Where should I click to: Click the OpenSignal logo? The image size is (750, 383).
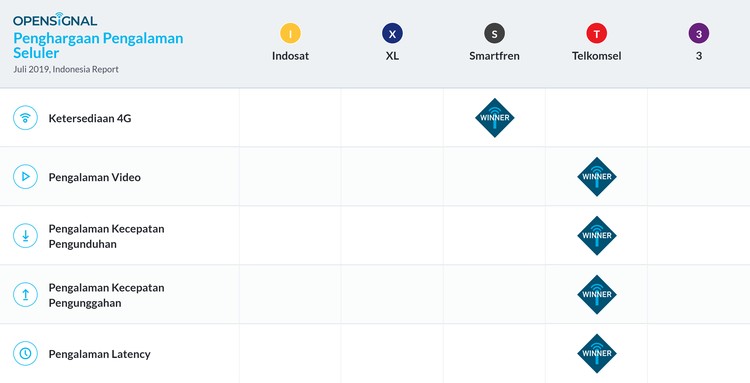(x=55, y=19)
